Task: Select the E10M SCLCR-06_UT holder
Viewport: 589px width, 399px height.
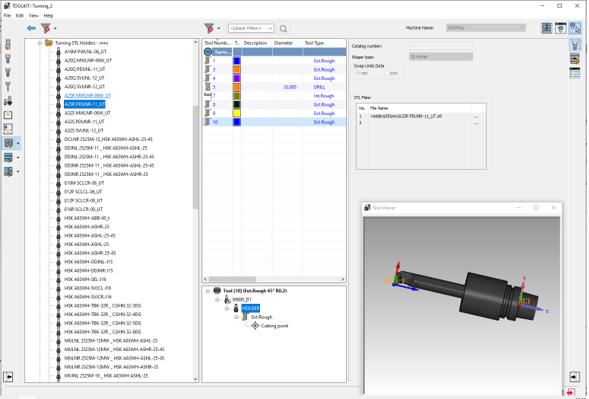Action: click(84, 183)
